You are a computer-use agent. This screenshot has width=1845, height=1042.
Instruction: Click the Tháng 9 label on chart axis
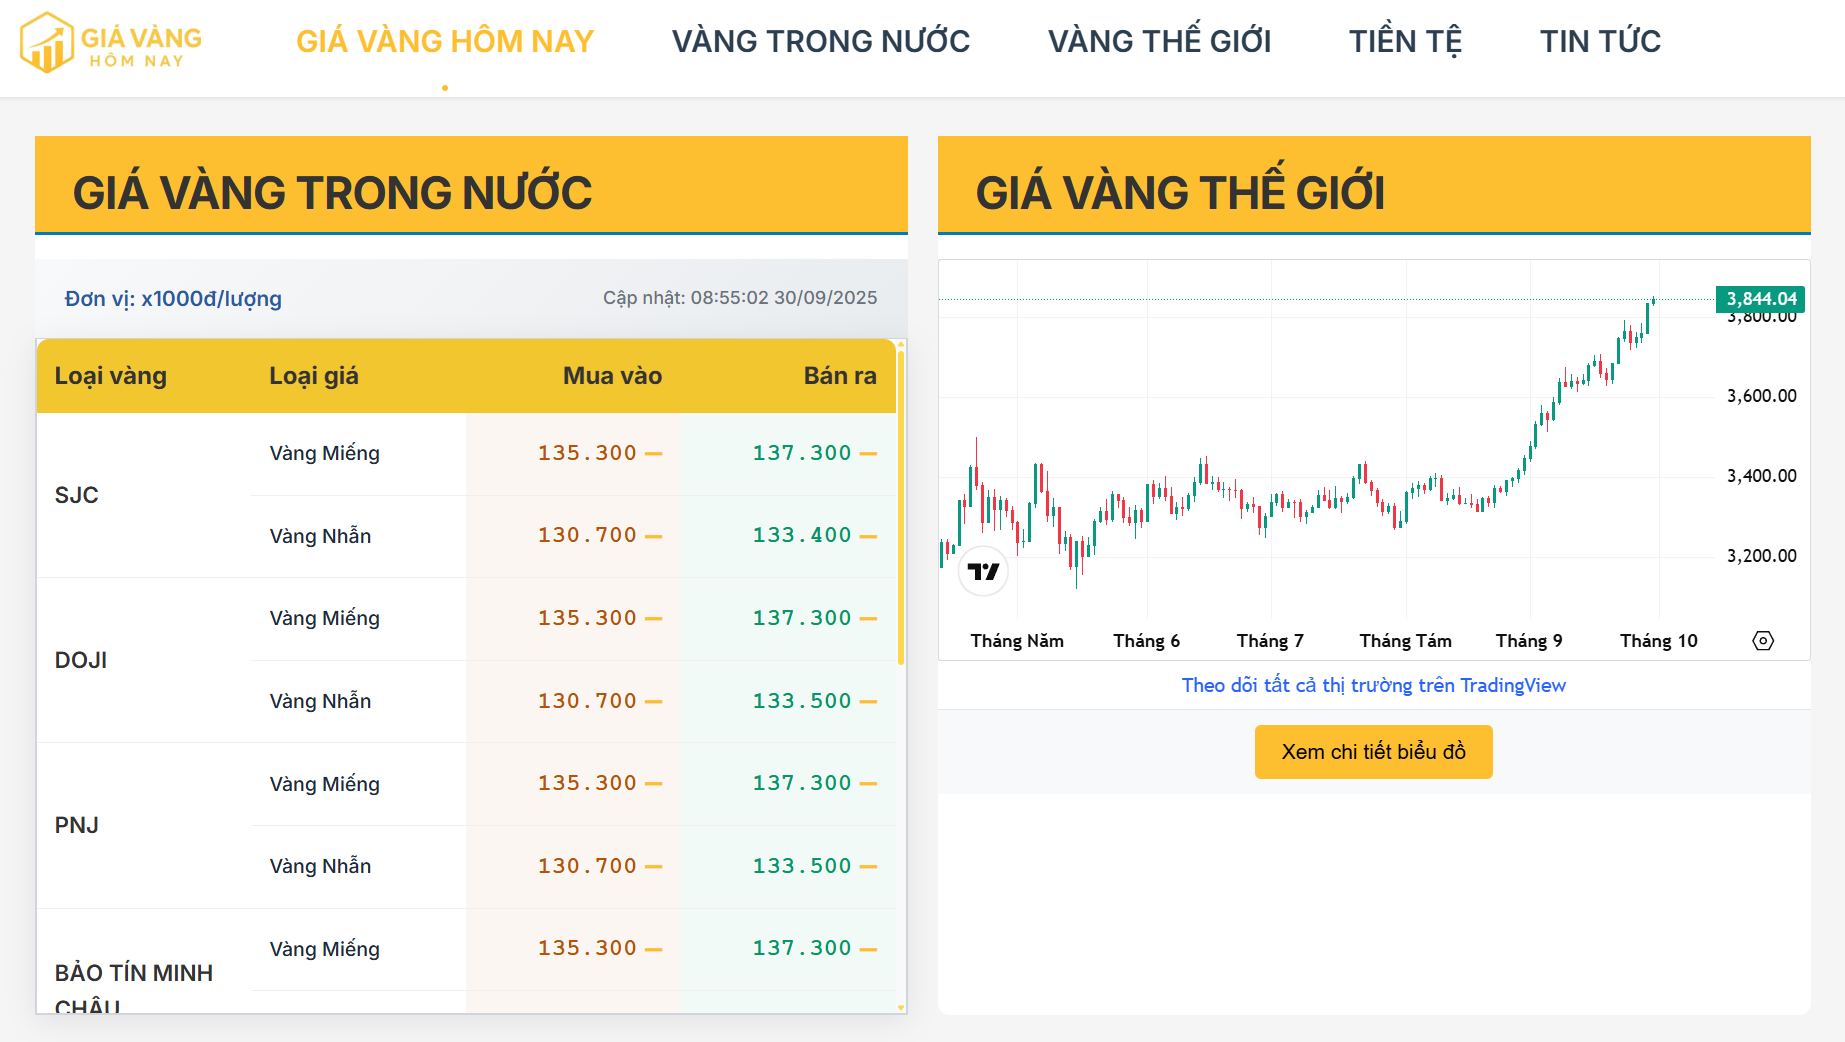click(x=1528, y=641)
